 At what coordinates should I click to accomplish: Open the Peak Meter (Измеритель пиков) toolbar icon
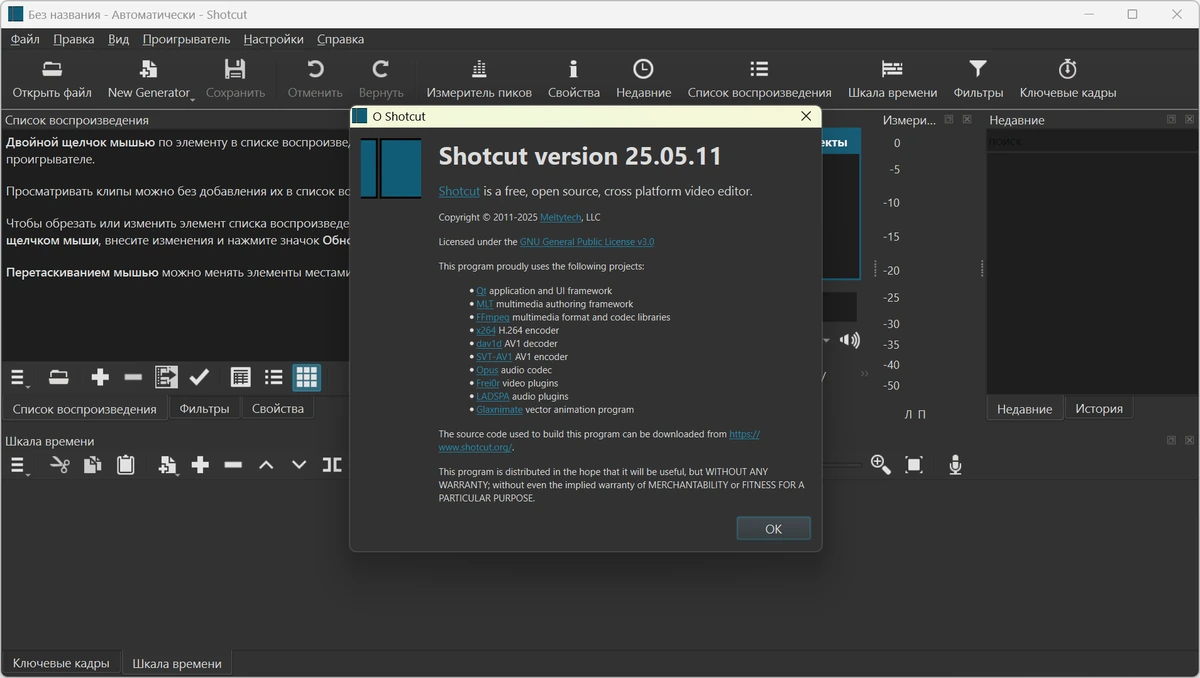click(x=479, y=69)
